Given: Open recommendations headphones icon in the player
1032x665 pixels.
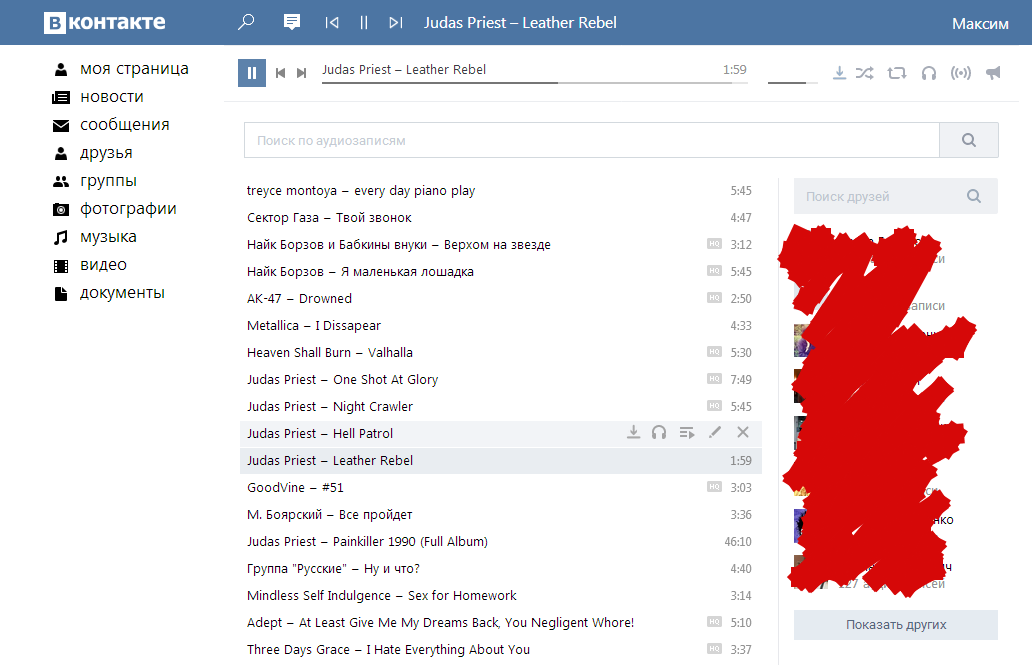Looking at the screenshot, I should (929, 72).
